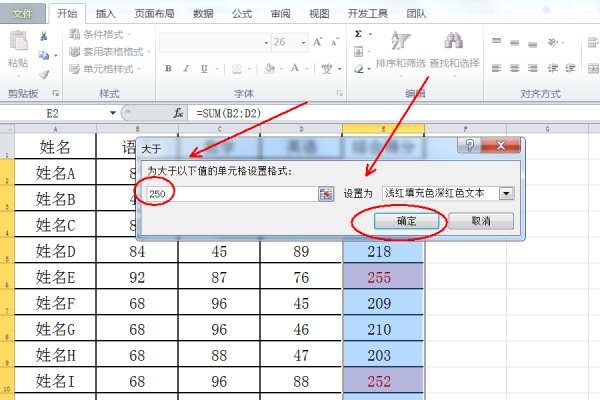
Task: Open Conditional Formatting (条件格式) dropdown
Action: coord(104,34)
